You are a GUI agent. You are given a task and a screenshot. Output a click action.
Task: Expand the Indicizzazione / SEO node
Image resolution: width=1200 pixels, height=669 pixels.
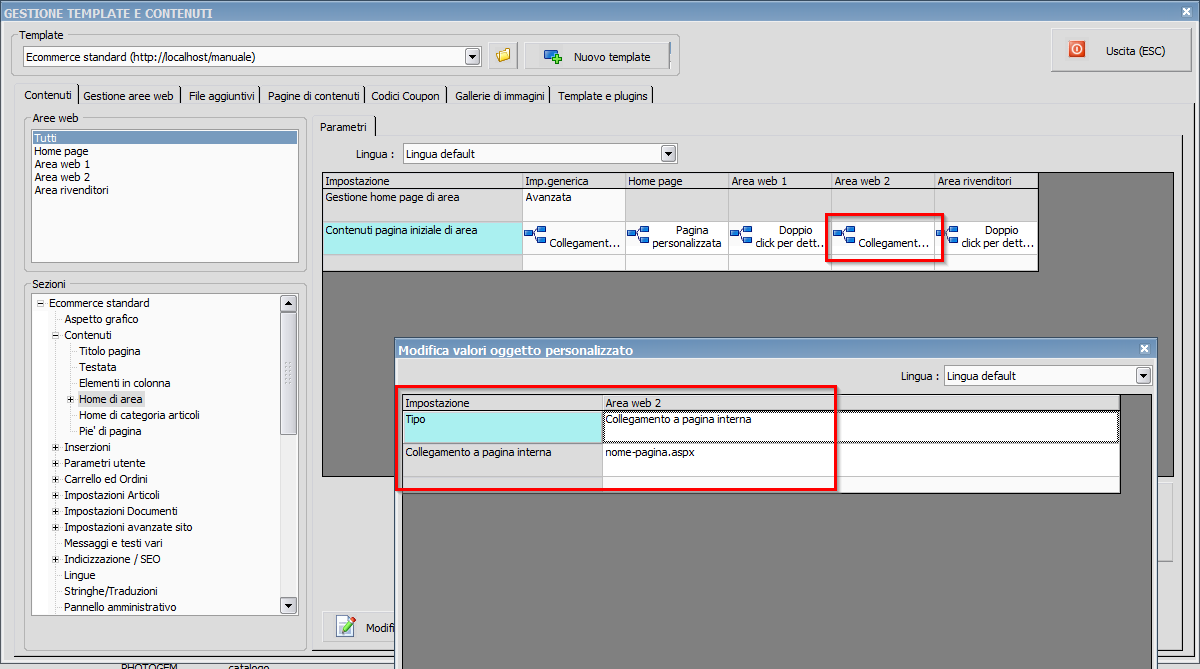(x=55, y=559)
